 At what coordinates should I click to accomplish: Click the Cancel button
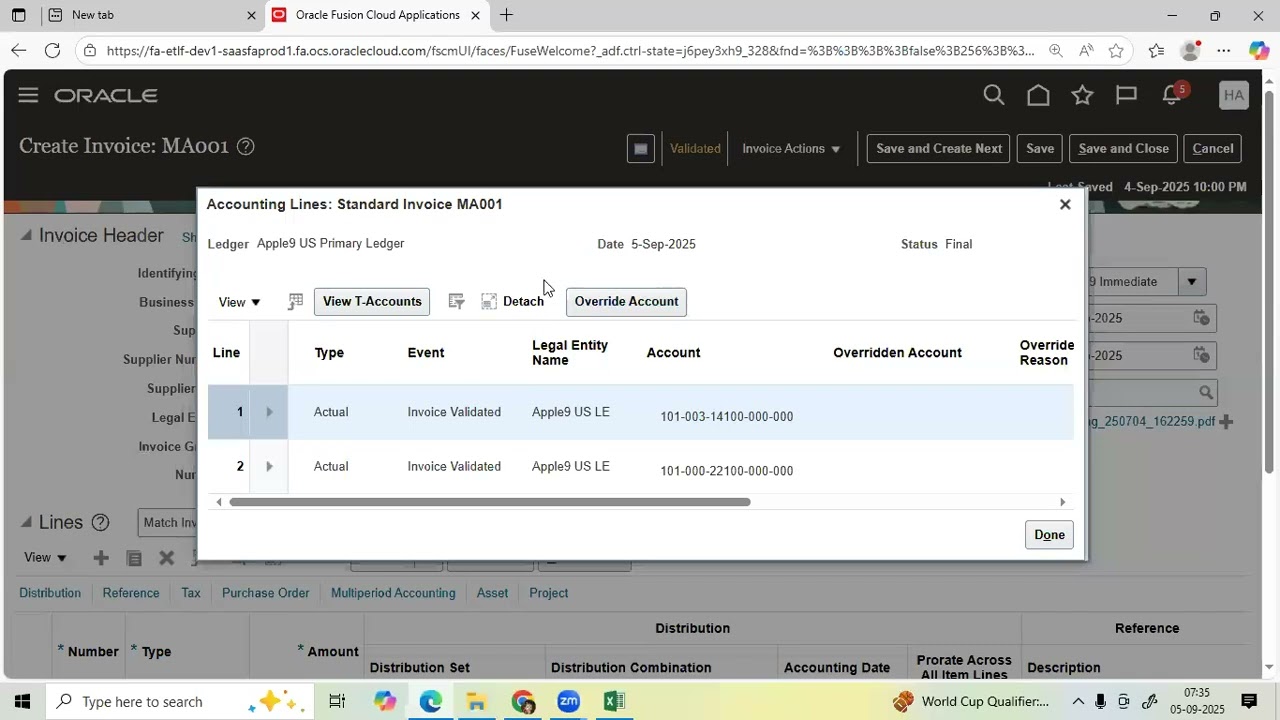1213,148
